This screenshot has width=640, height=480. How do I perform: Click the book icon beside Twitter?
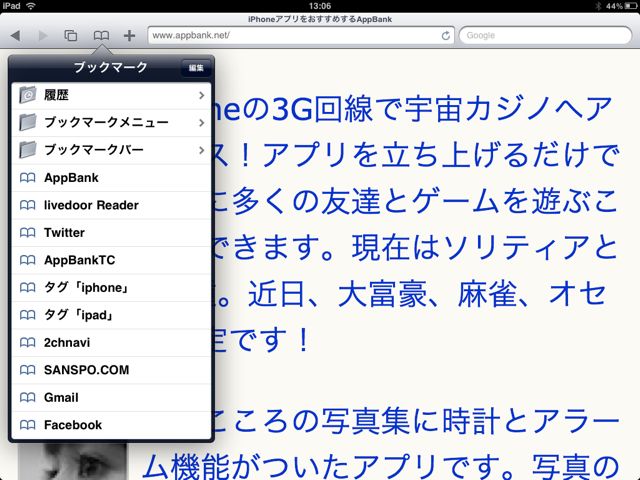[27, 233]
